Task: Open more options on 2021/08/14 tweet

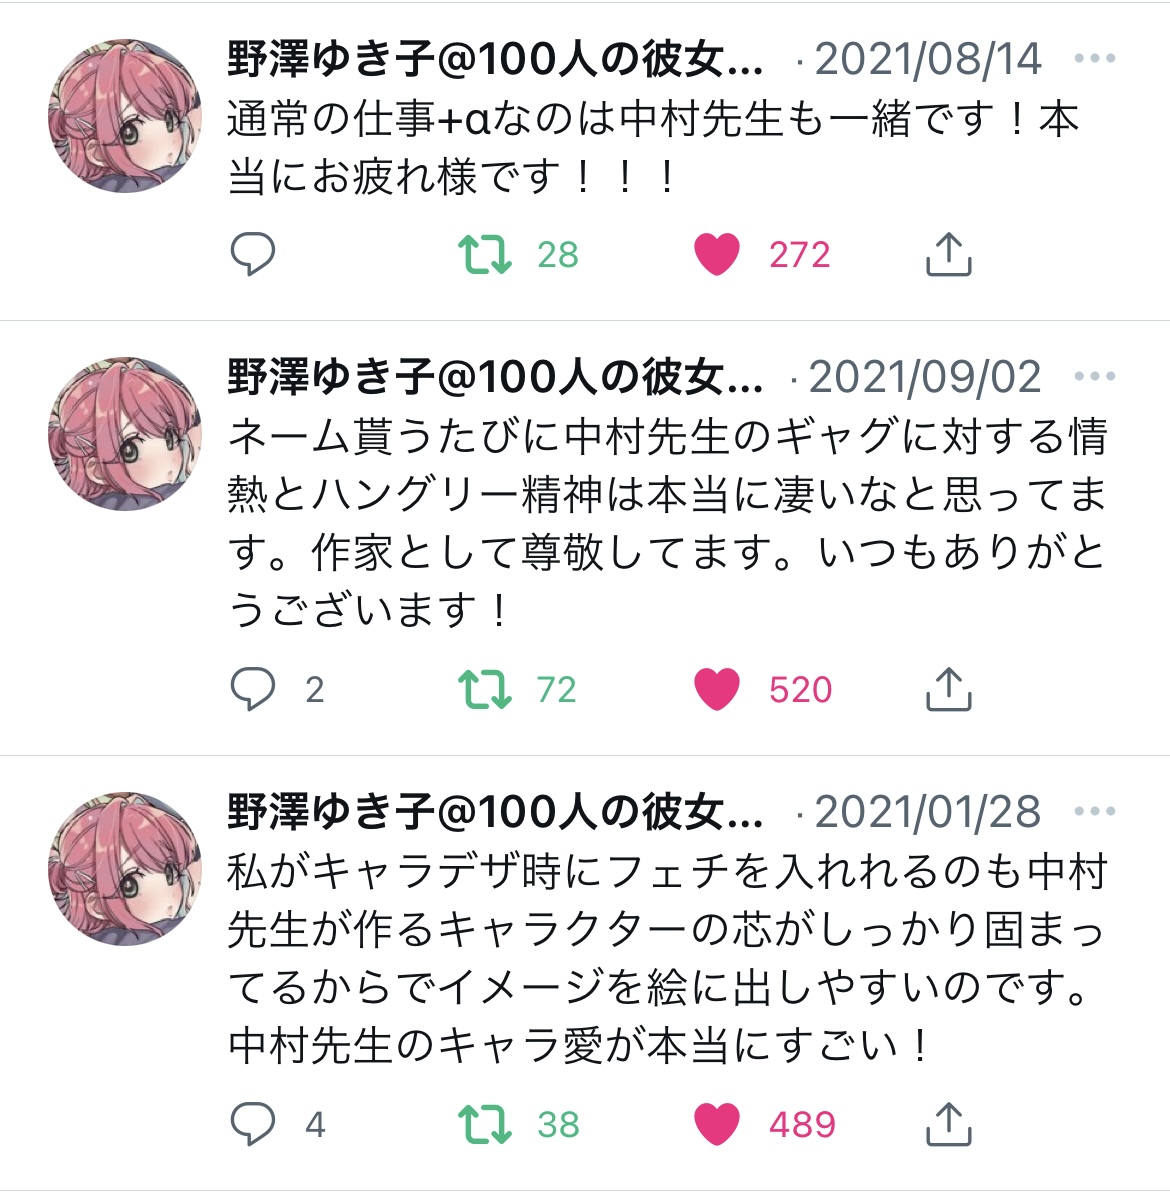Action: coord(1094,58)
